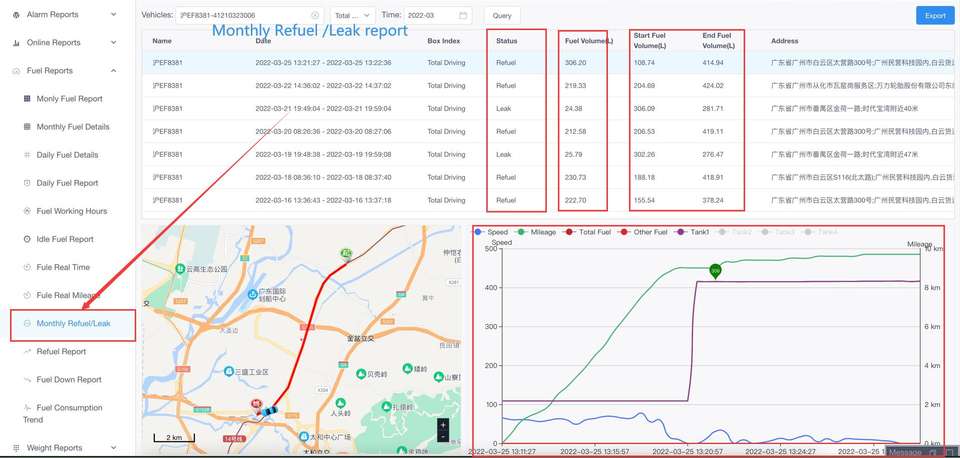Click the Alarm Reports bell icon
The width and height of the screenshot is (960, 458).
tap(16, 14)
